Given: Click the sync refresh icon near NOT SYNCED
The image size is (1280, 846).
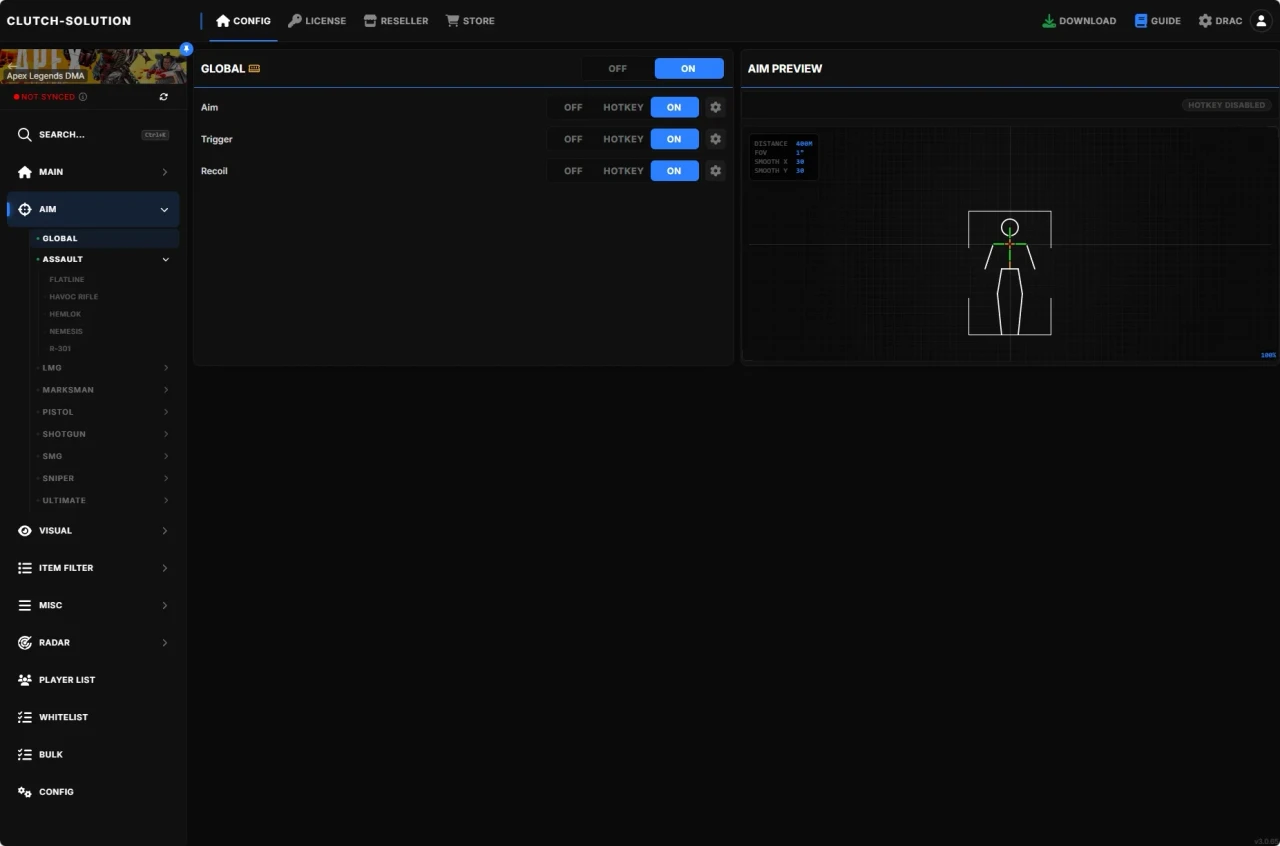Looking at the screenshot, I should pos(163,97).
